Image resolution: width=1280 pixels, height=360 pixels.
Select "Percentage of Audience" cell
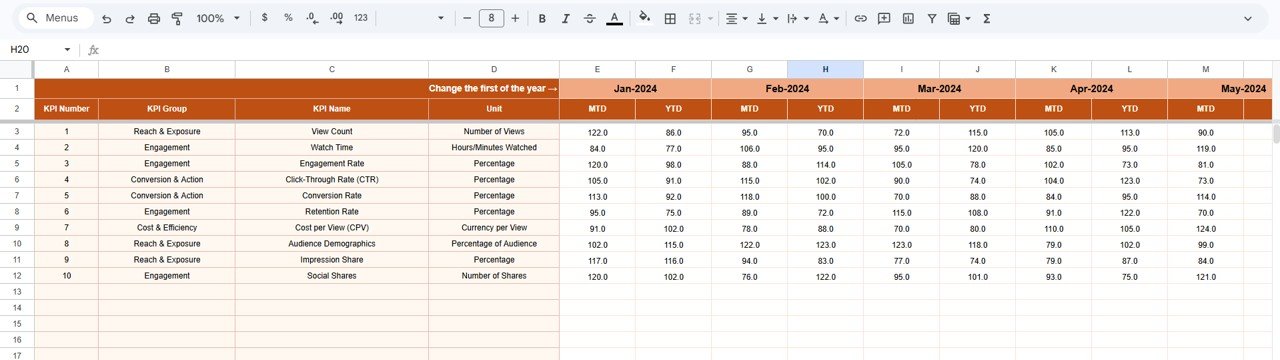coord(494,243)
